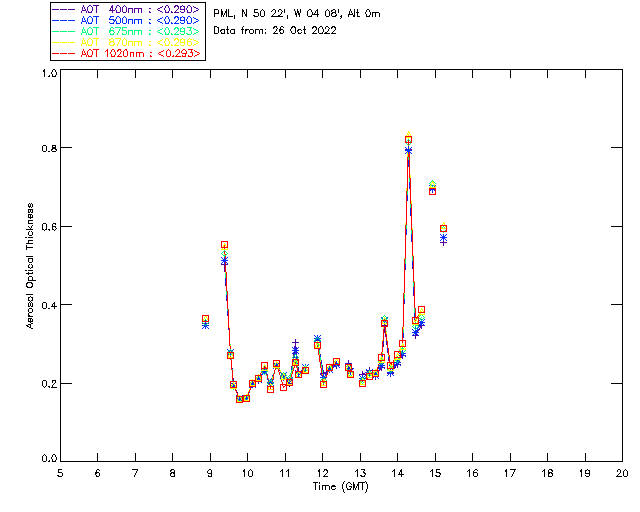Click the red square marker near 0.6 after time 15
Screen dimensions: 640x512
(x=444, y=228)
